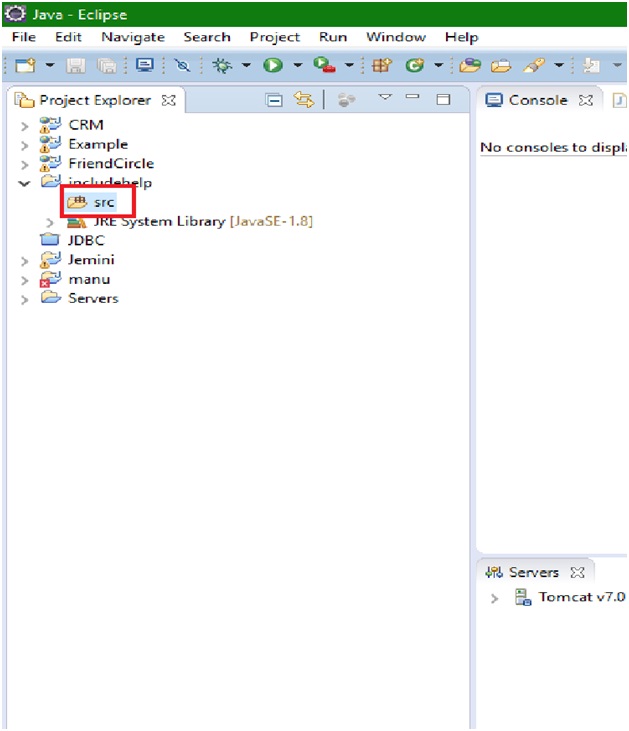Image resolution: width=629 pixels, height=731 pixels.
Task: Open the Help menu
Action: click(462, 37)
